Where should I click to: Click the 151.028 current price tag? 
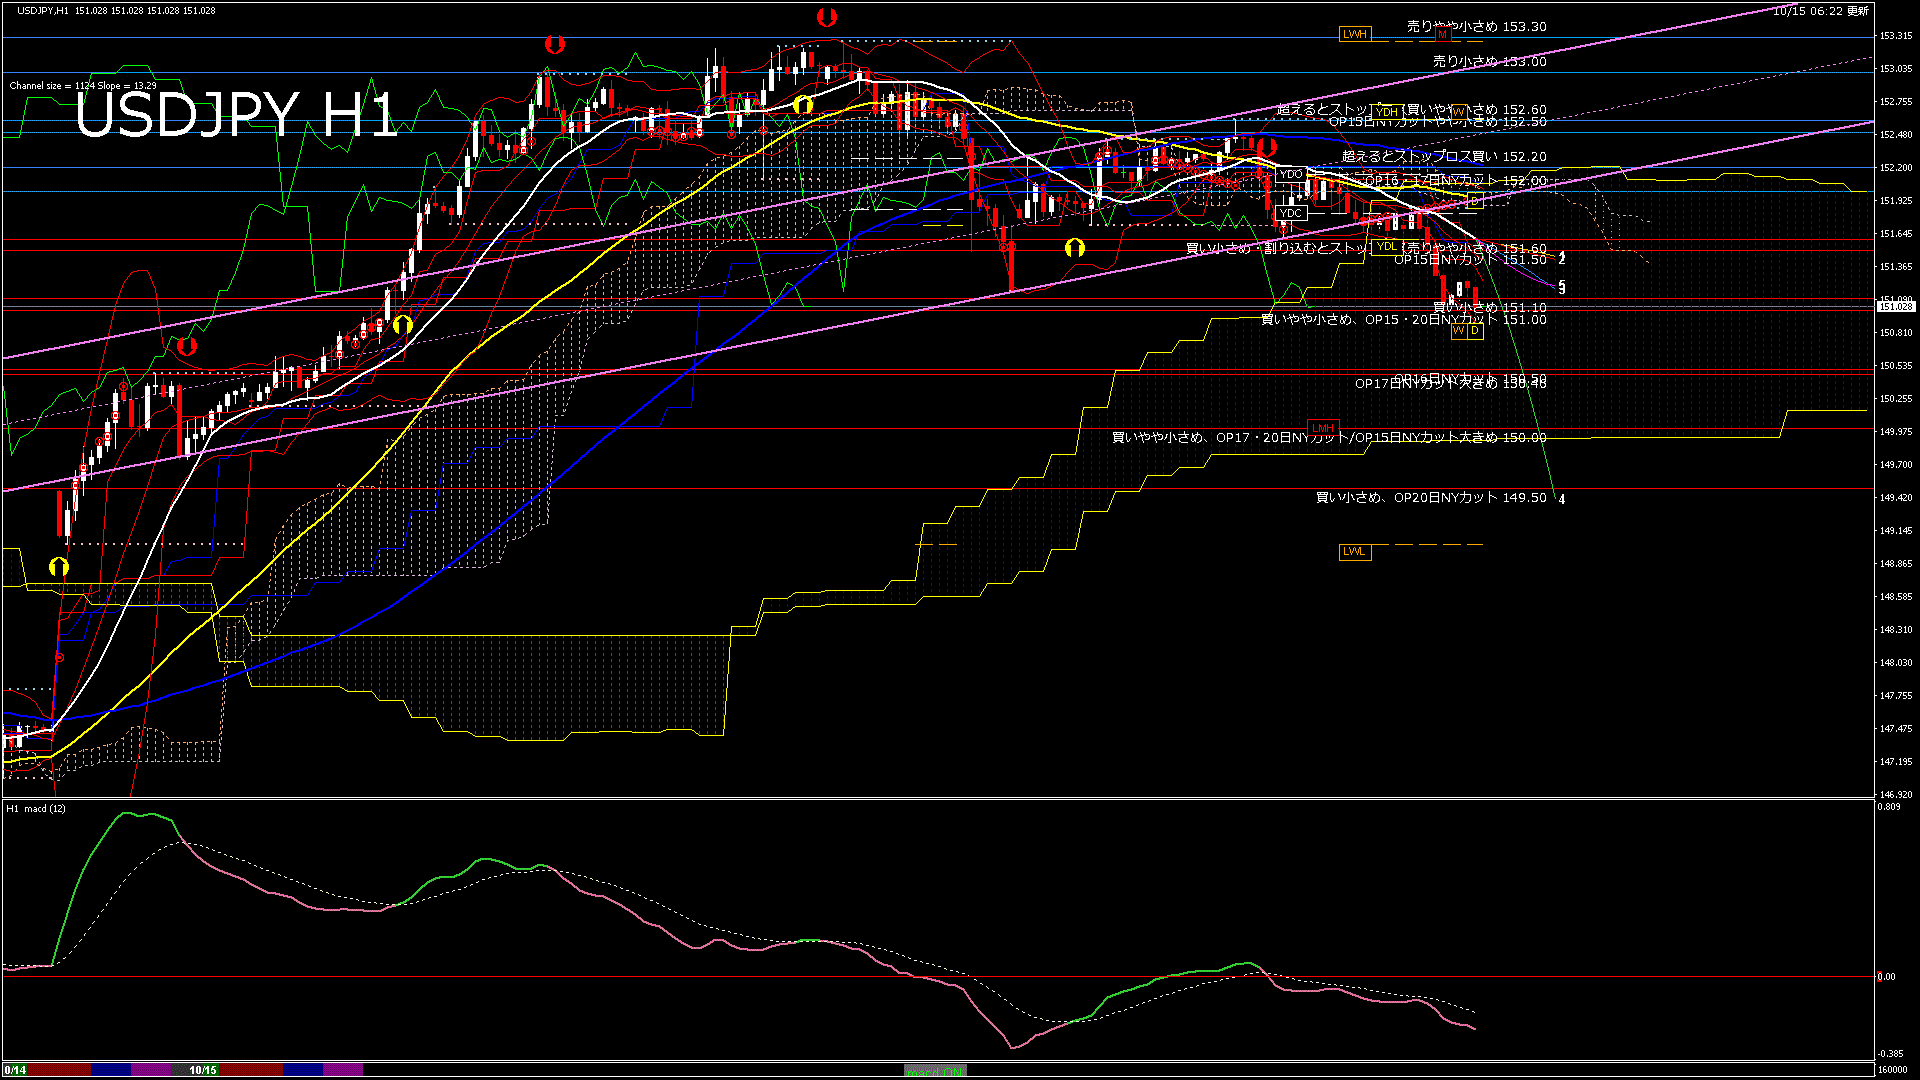click(x=1896, y=307)
